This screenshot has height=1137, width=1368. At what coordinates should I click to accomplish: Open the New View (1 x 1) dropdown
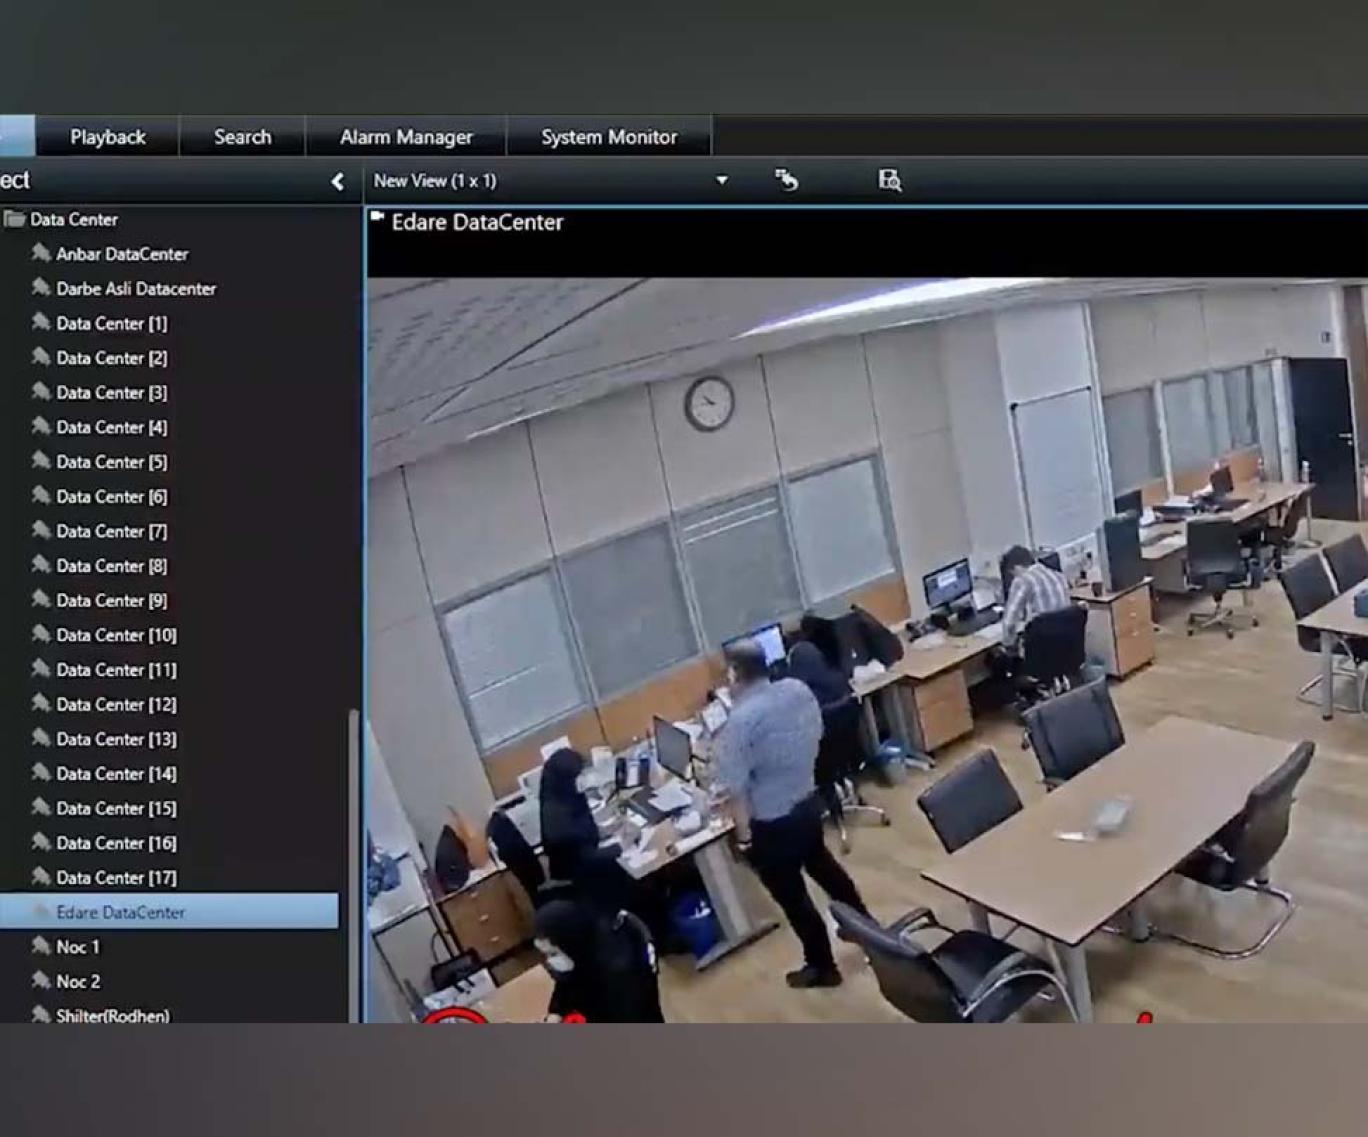(722, 181)
